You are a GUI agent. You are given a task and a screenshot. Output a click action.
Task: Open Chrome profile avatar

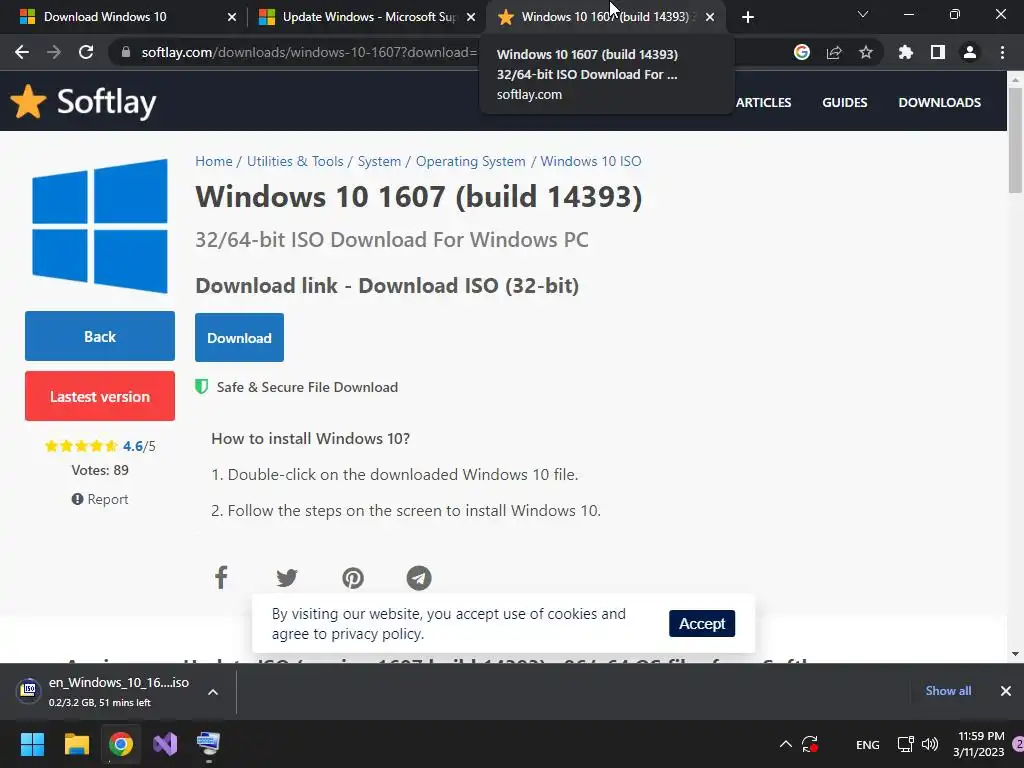(x=970, y=52)
